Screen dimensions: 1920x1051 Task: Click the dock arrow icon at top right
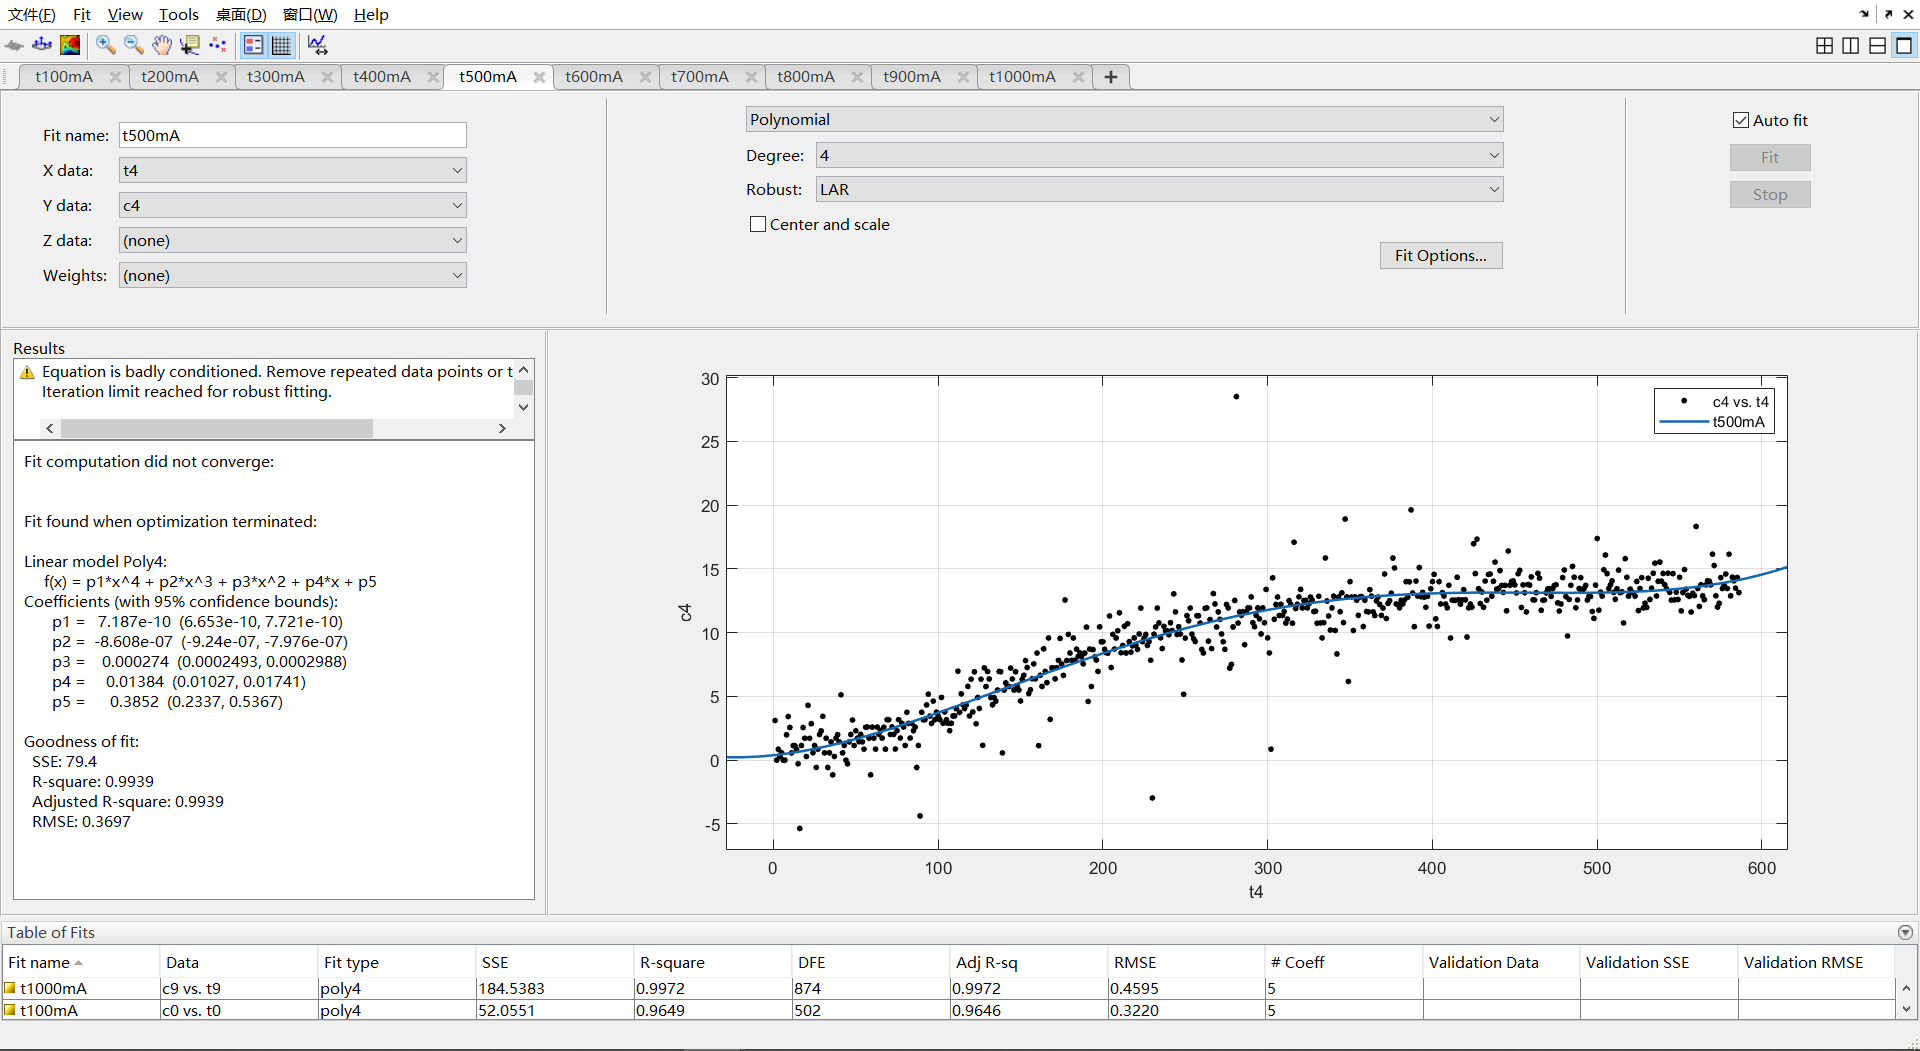click(1864, 14)
